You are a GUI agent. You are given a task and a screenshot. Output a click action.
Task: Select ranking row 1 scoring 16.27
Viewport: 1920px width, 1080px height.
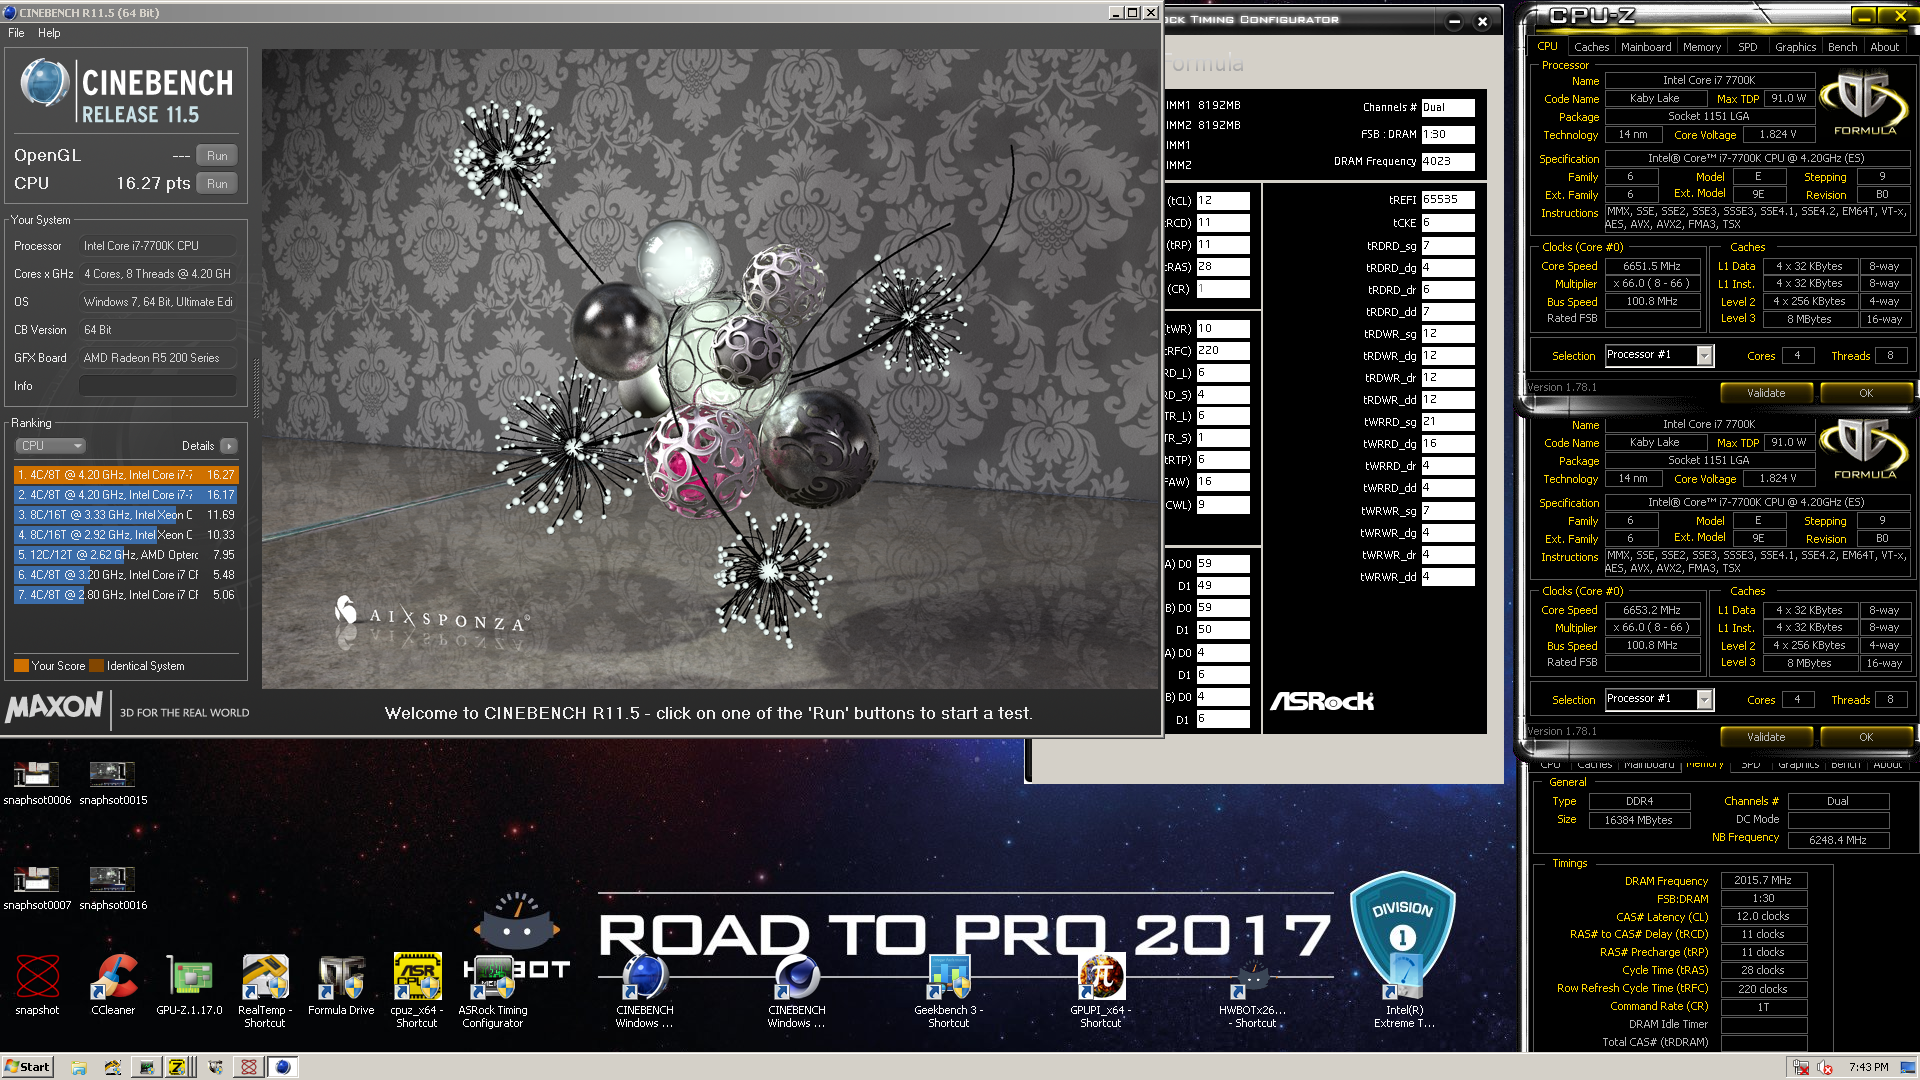126,475
